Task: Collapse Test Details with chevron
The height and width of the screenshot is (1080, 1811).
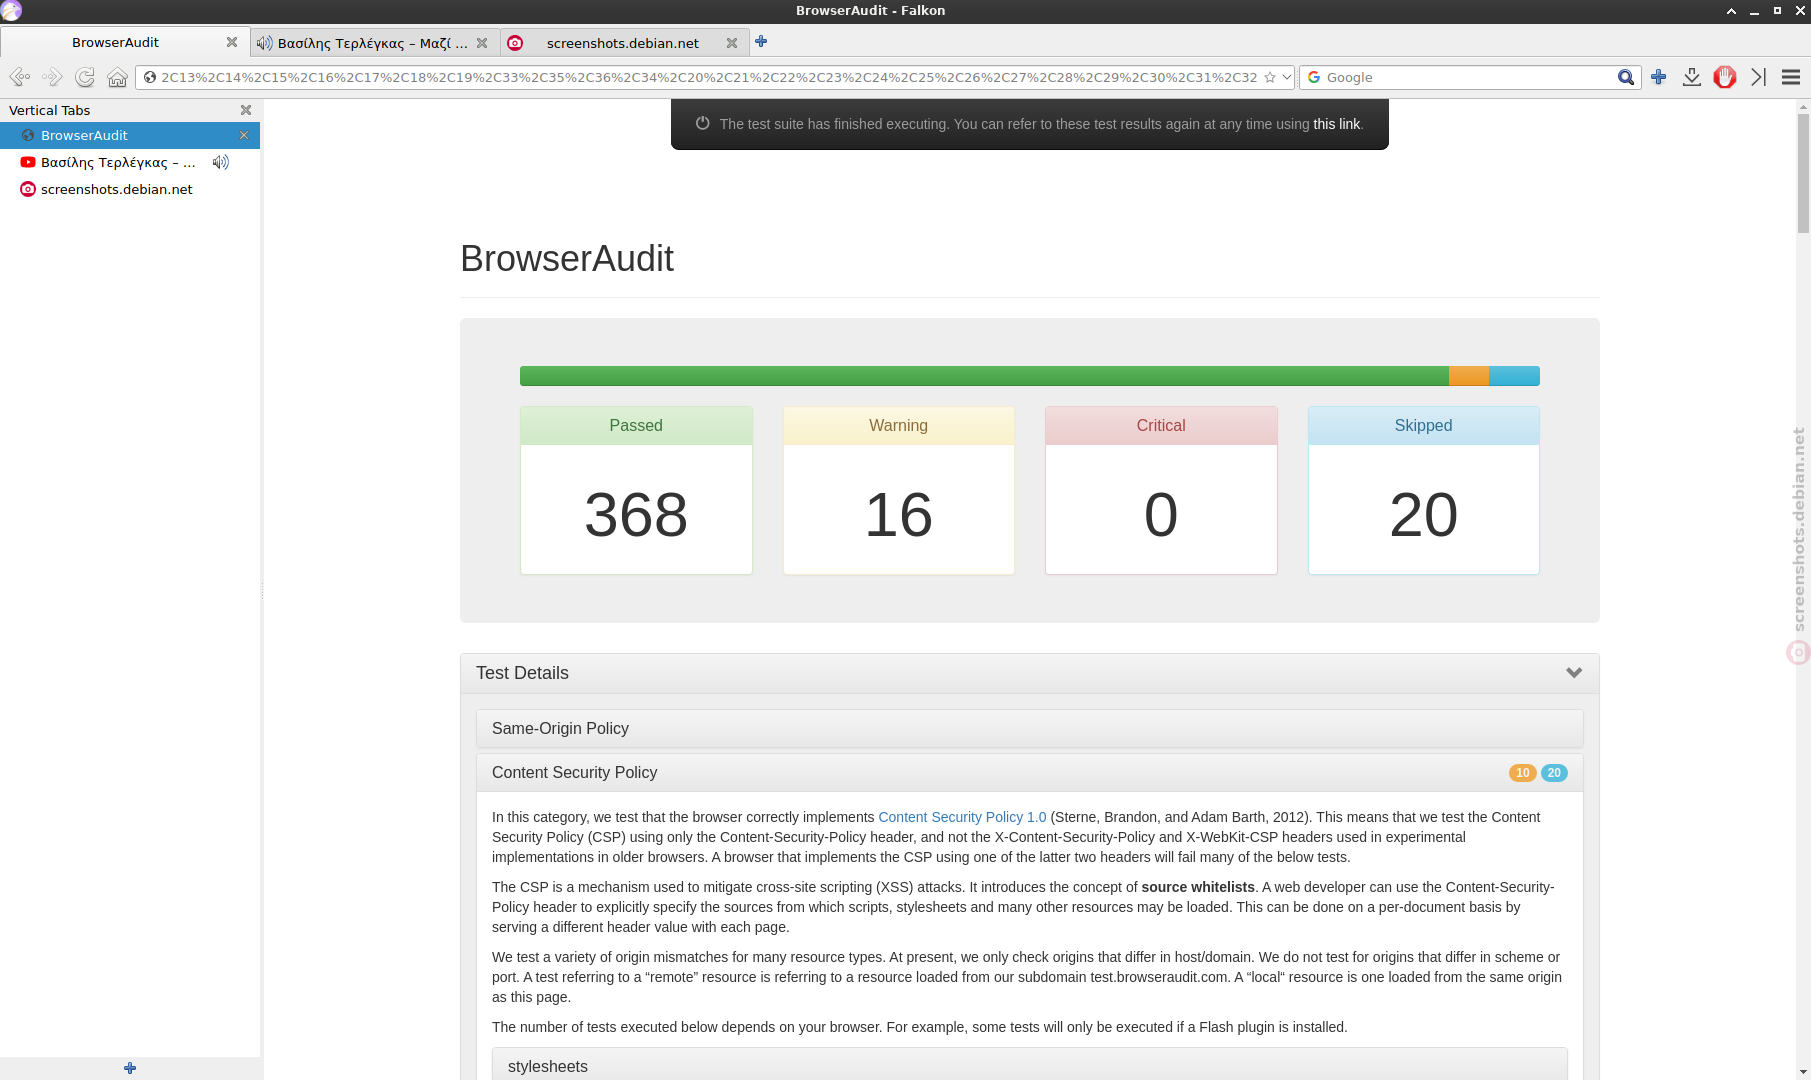Action: tap(1574, 673)
